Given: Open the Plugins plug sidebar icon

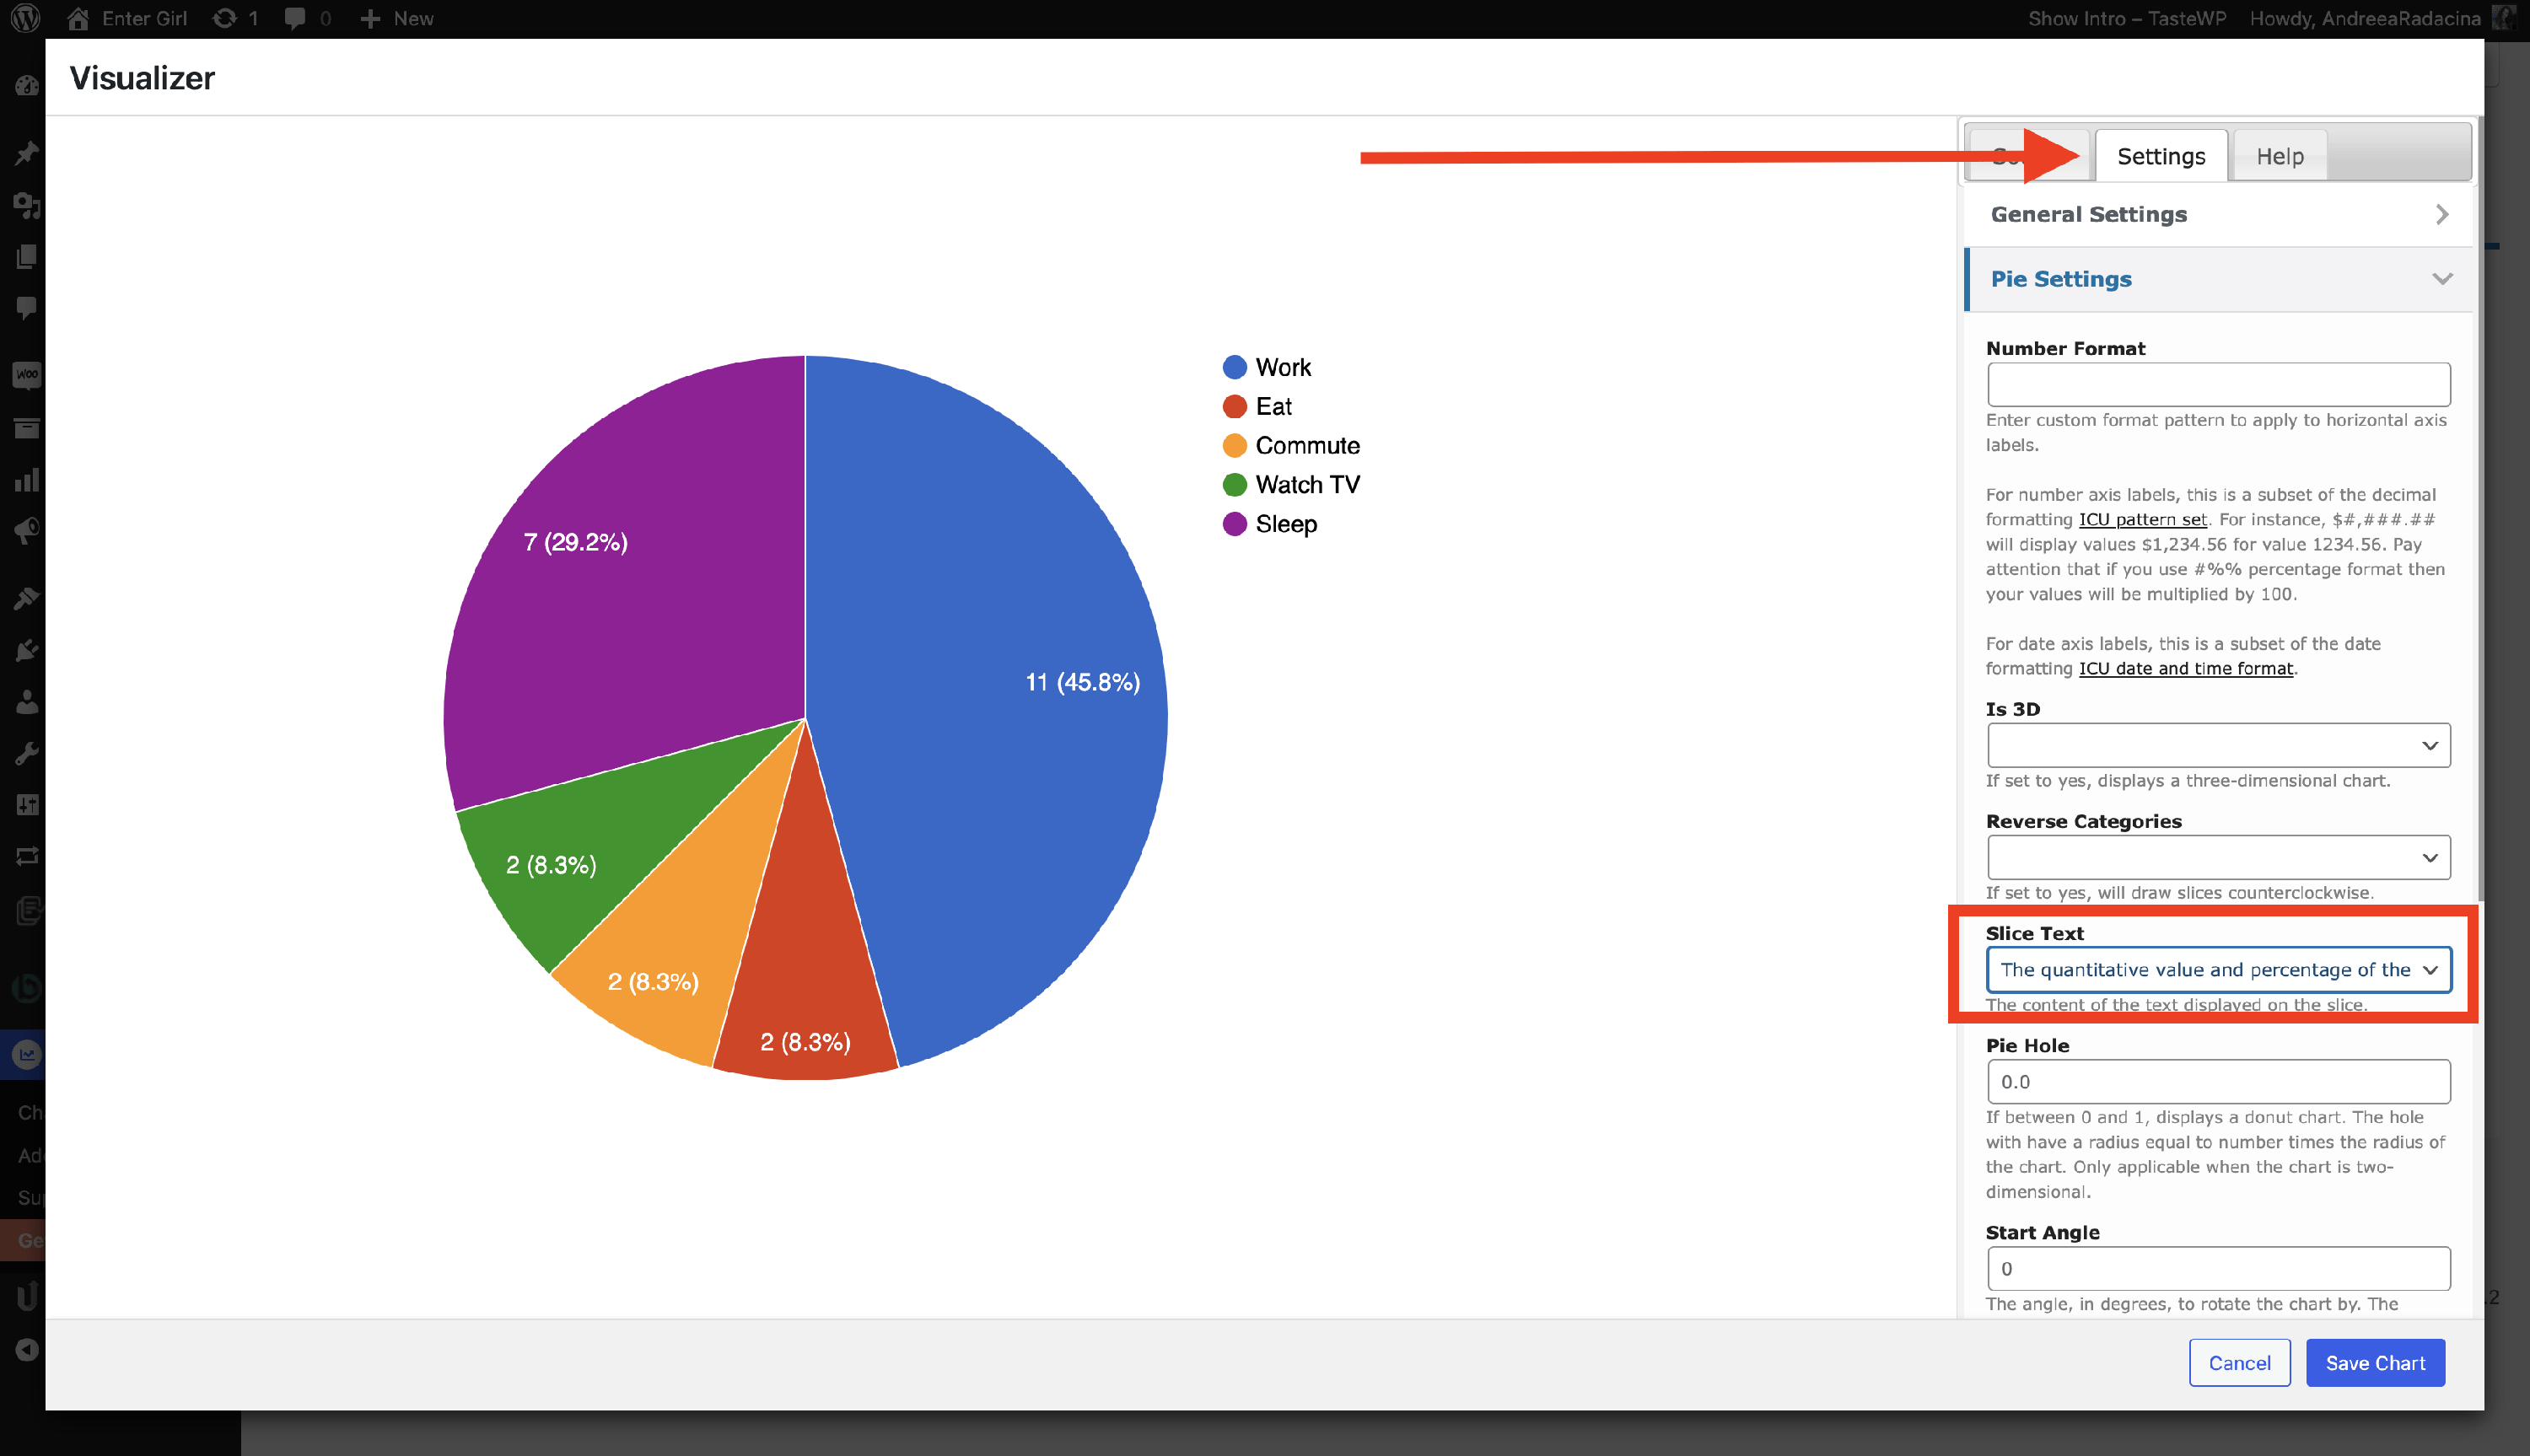Looking at the screenshot, I should 27,651.
